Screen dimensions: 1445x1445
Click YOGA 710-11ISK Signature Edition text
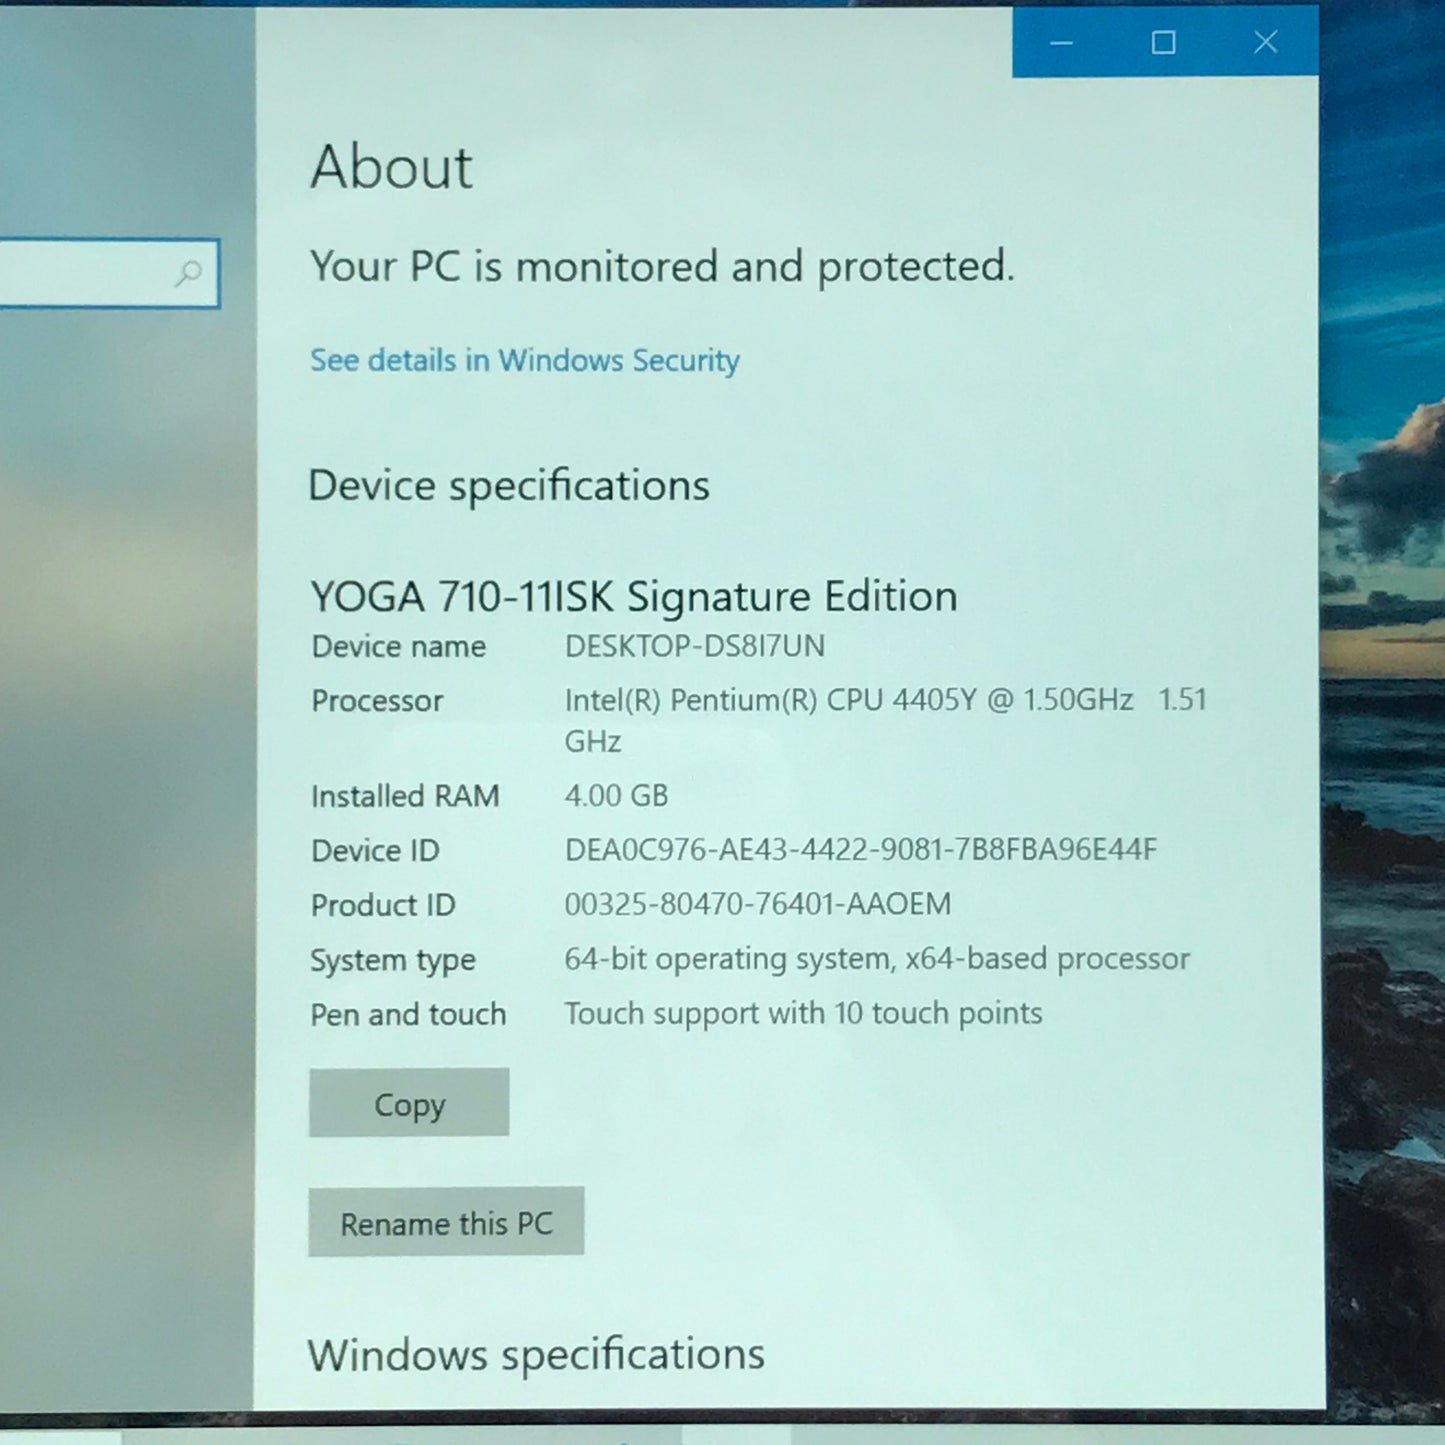click(x=633, y=596)
